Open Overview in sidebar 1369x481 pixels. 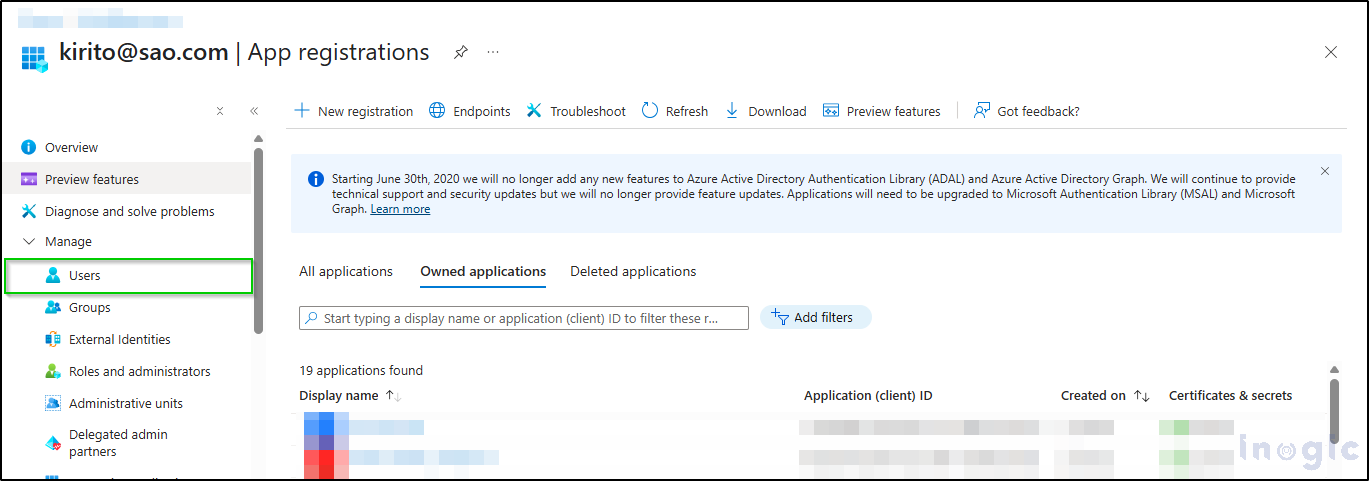click(71, 148)
